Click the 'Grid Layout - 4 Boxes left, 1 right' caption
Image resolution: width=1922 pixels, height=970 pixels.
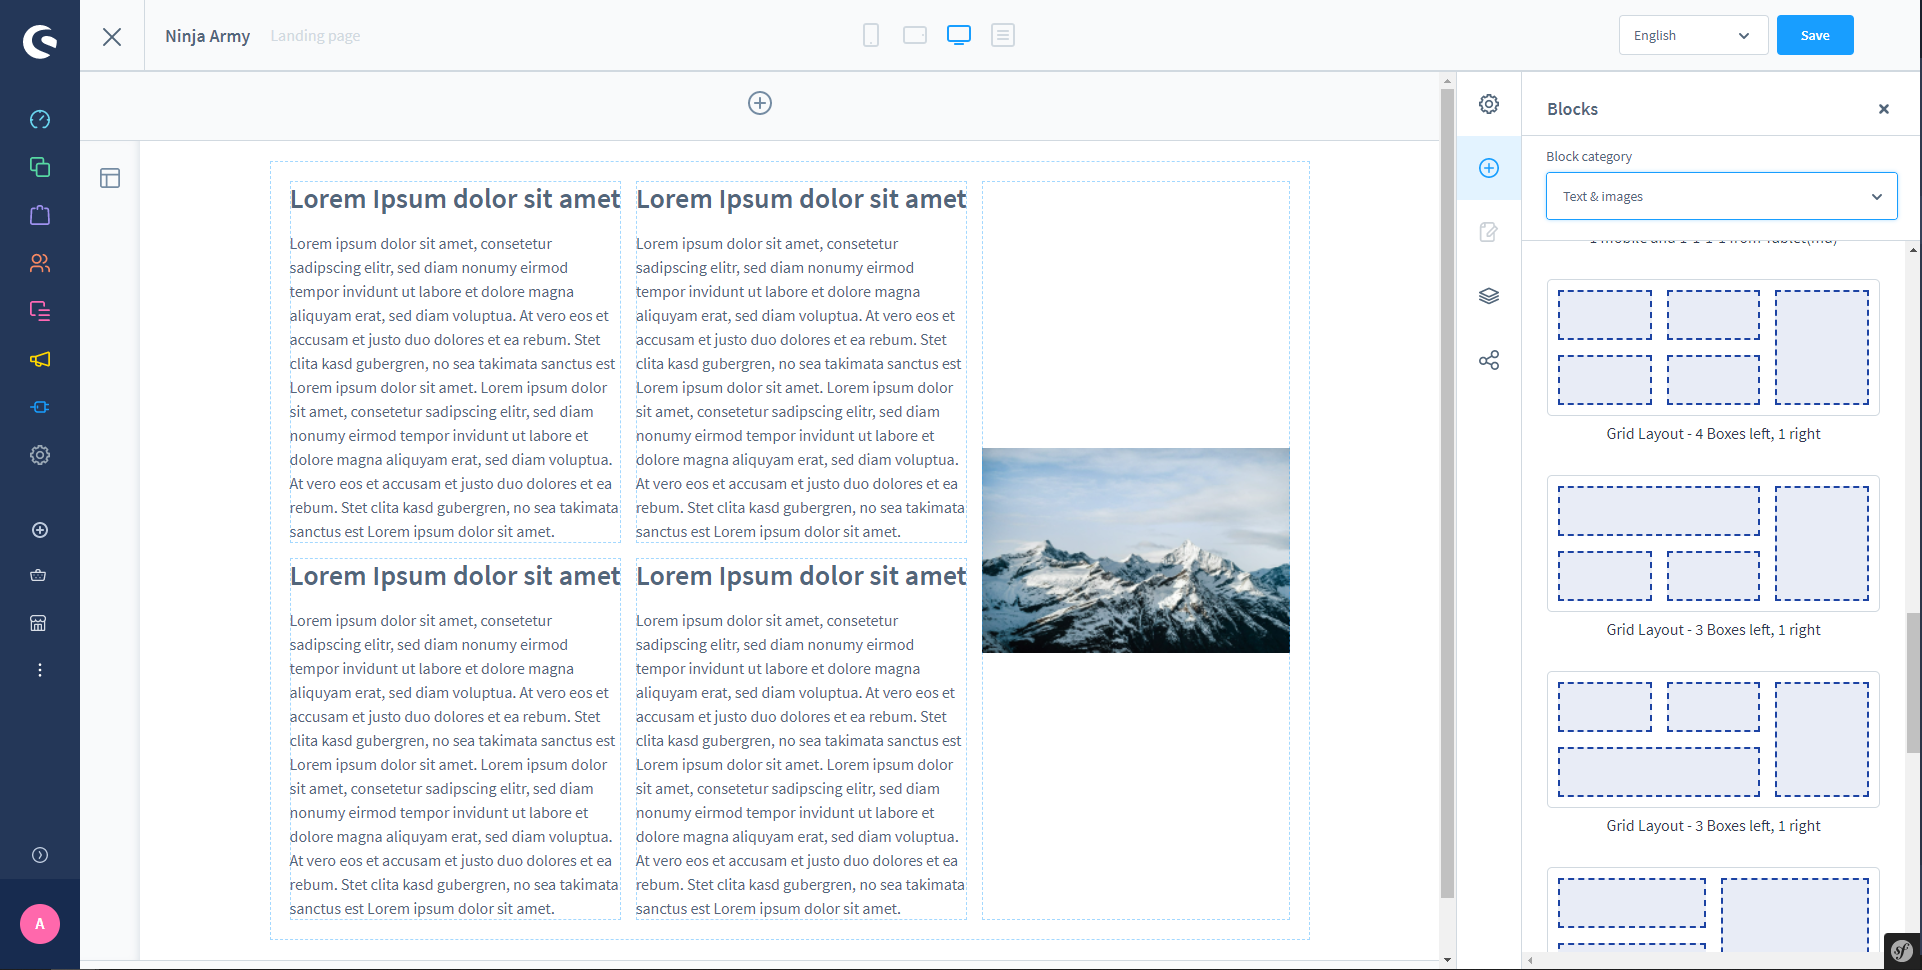pos(1713,434)
